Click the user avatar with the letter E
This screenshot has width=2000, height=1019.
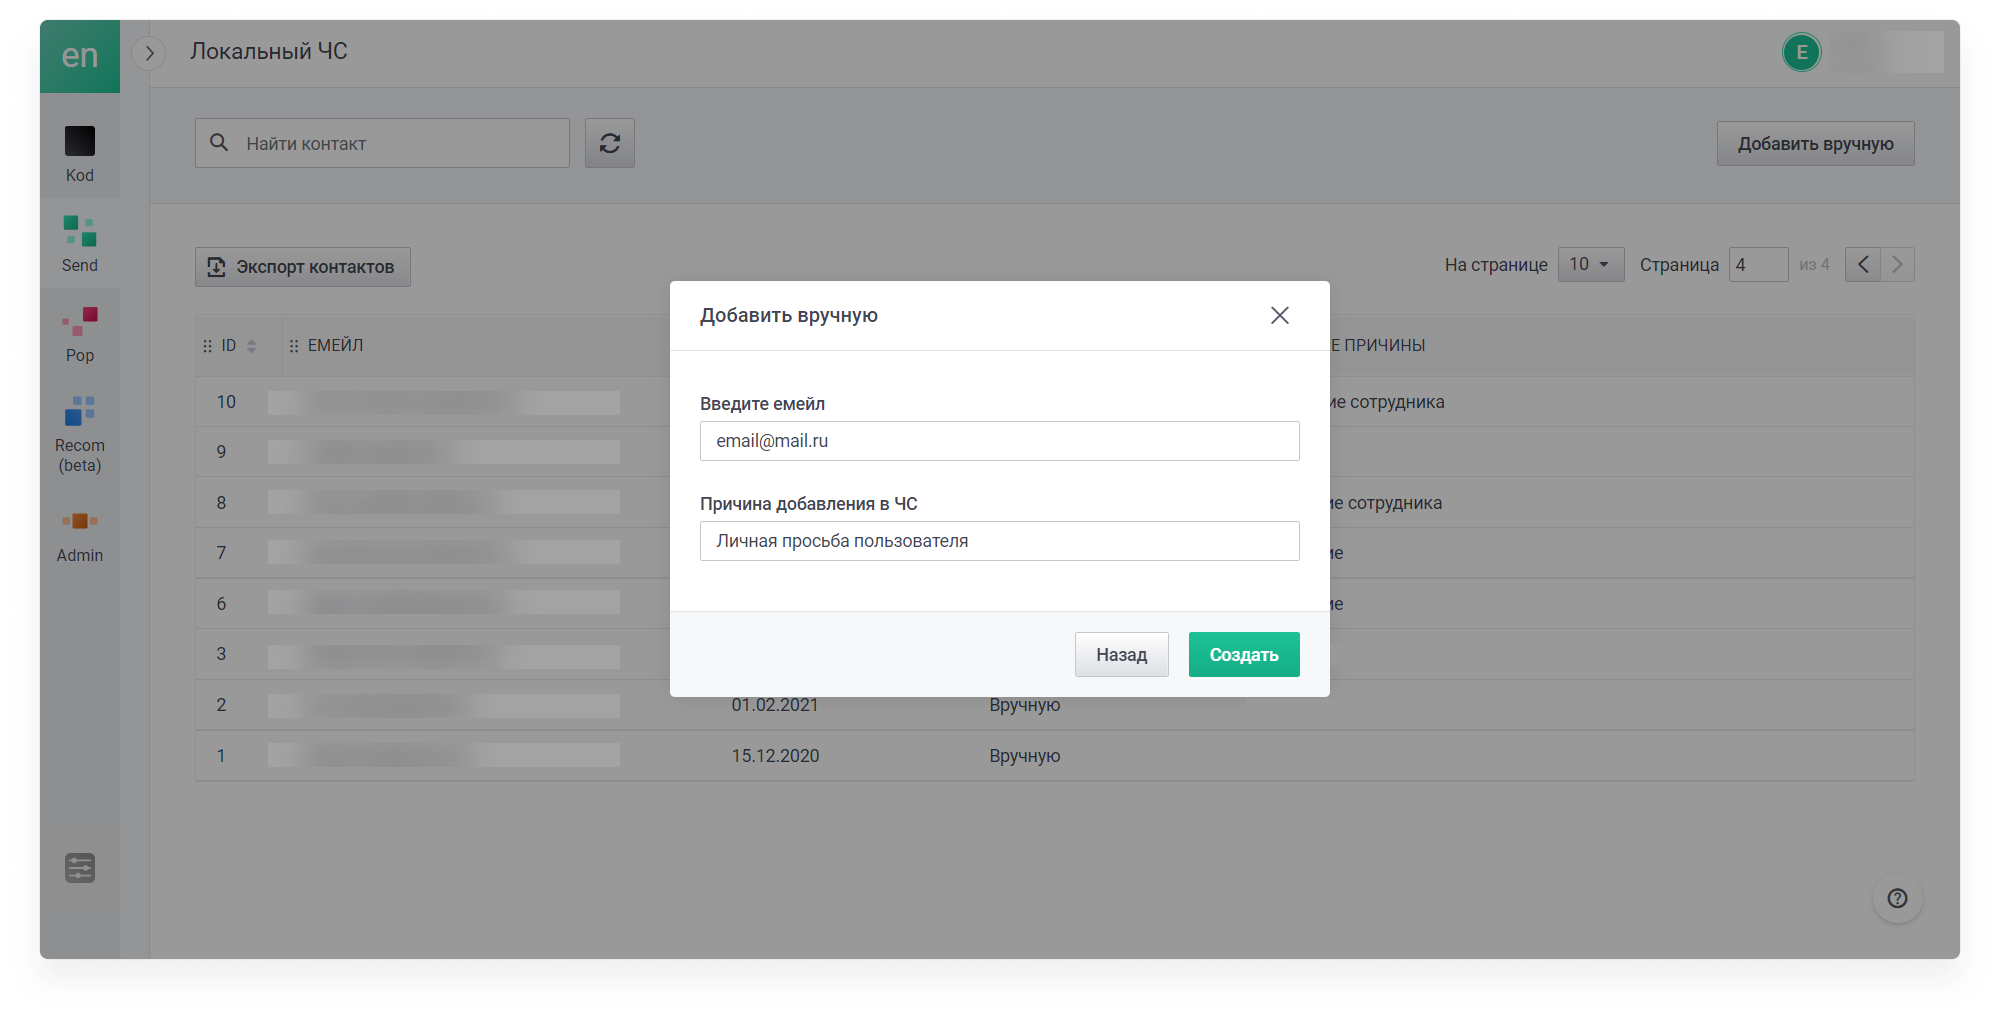coord(1802,52)
